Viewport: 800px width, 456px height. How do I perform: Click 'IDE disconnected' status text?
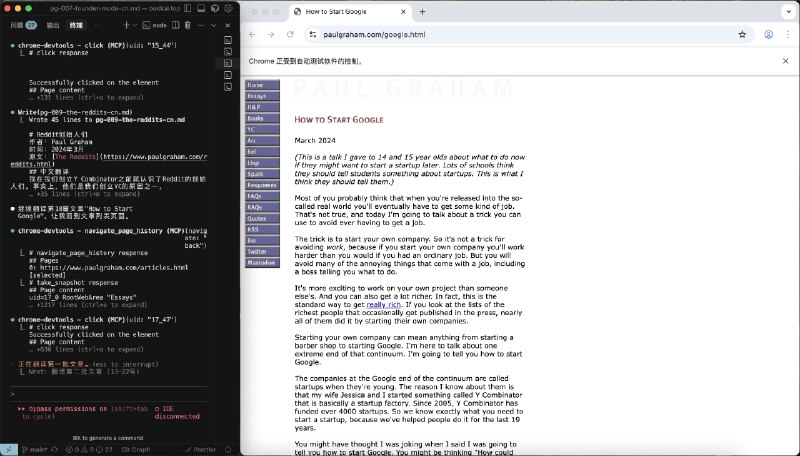tap(177, 413)
